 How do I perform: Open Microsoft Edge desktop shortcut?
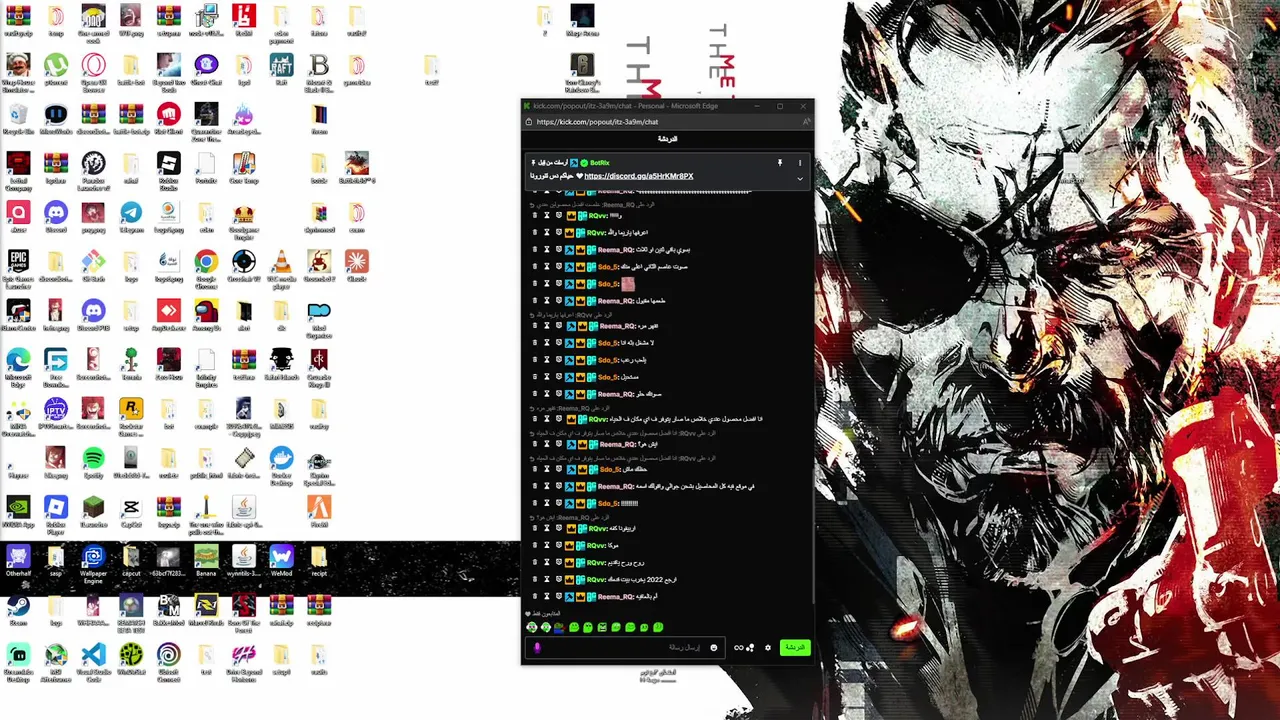click(x=18, y=364)
